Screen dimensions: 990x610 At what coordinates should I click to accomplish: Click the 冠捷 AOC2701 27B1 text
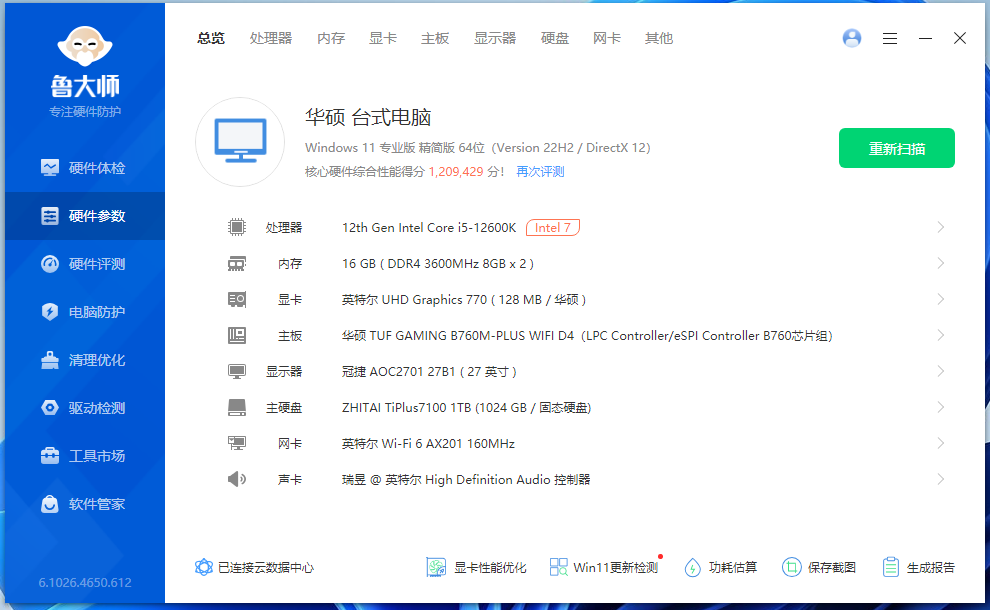tap(429, 371)
